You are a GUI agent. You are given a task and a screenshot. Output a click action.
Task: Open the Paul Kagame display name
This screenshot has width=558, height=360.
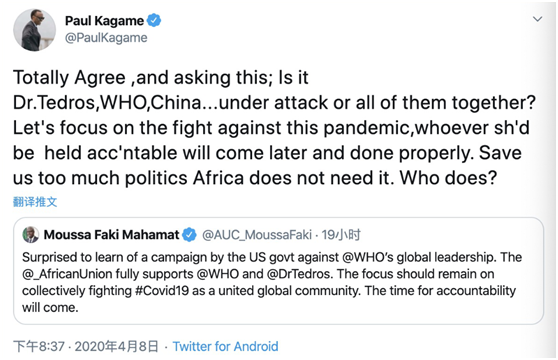click(104, 21)
